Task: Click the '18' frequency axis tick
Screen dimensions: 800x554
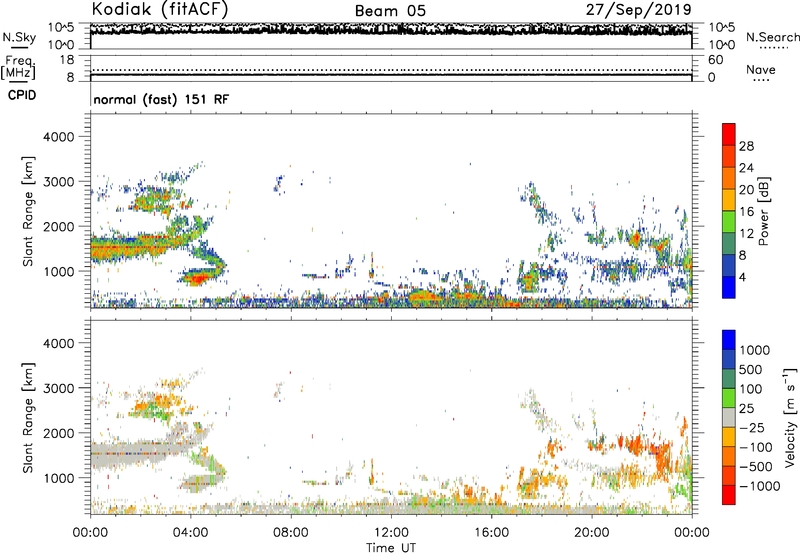Action: pyautogui.click(x=67, y=60)
